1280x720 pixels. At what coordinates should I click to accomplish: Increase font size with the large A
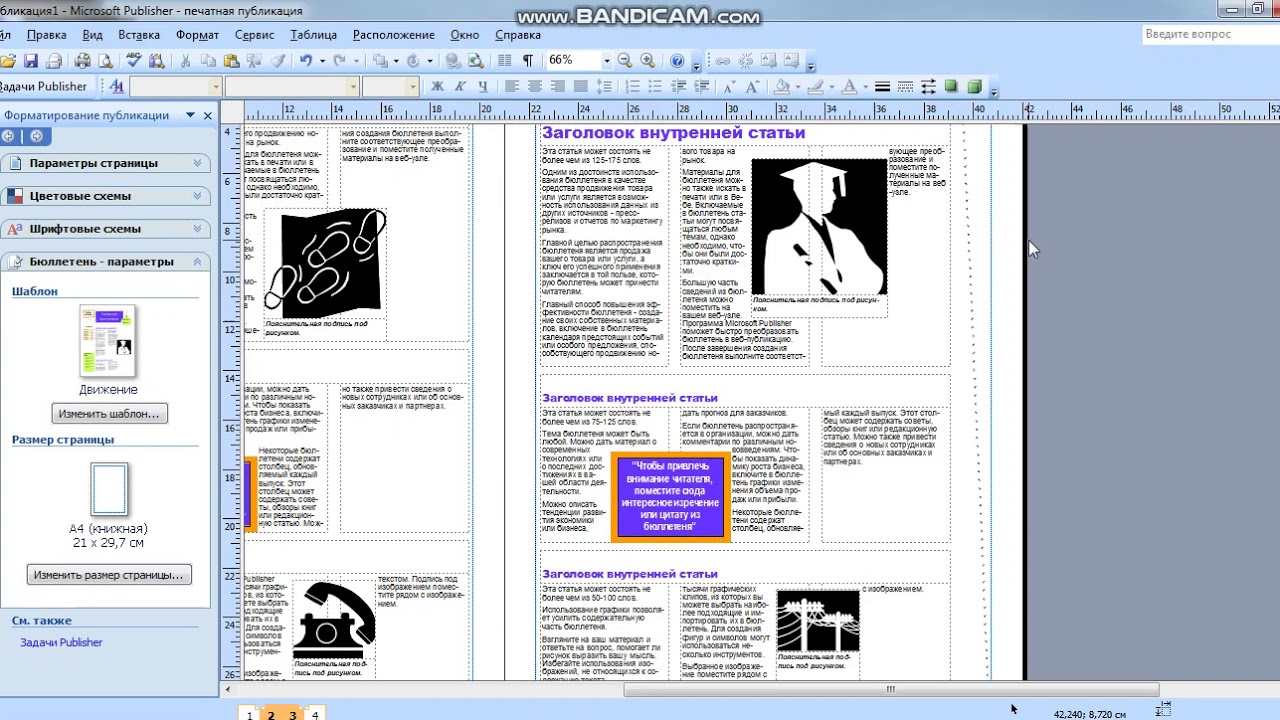coord(753,87)
